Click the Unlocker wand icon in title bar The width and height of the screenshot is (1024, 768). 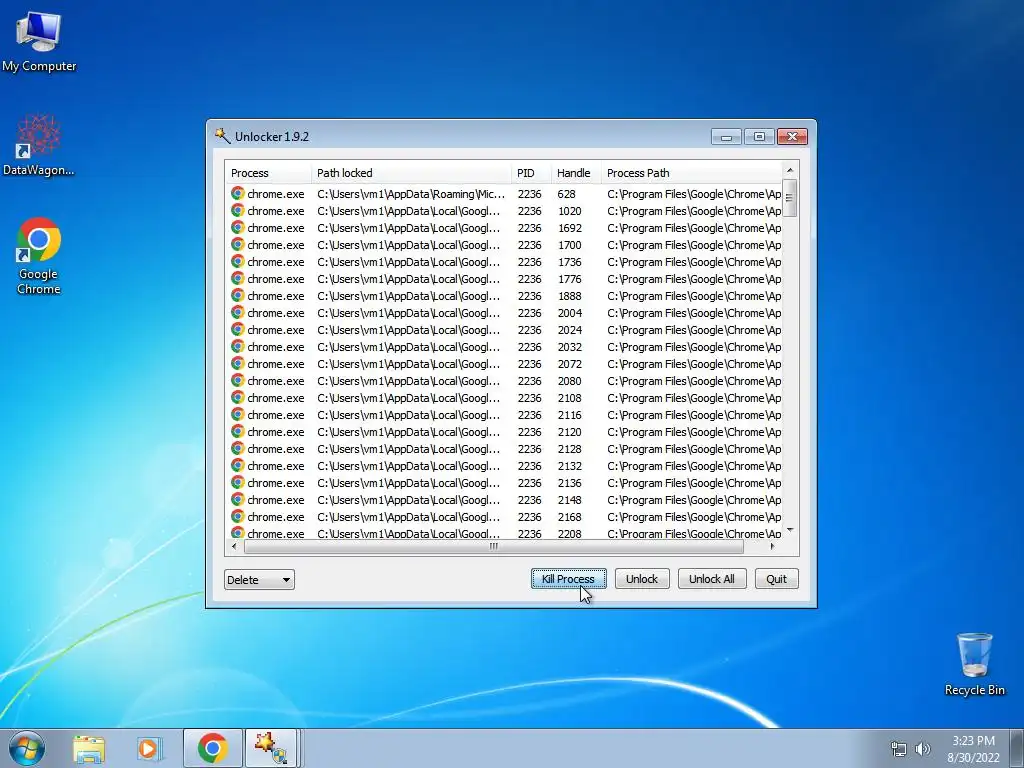[x=223, y=136]
